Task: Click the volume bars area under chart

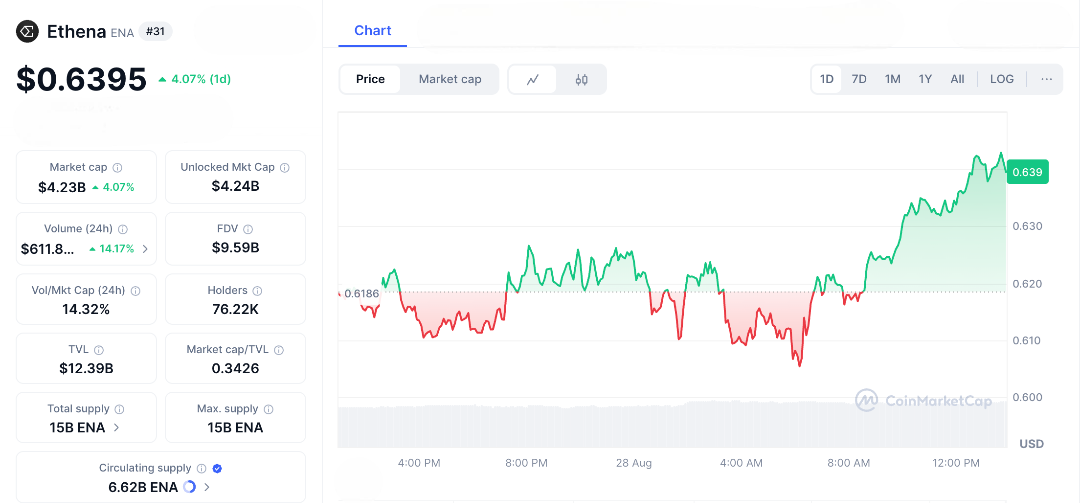Action: [672, 426]
